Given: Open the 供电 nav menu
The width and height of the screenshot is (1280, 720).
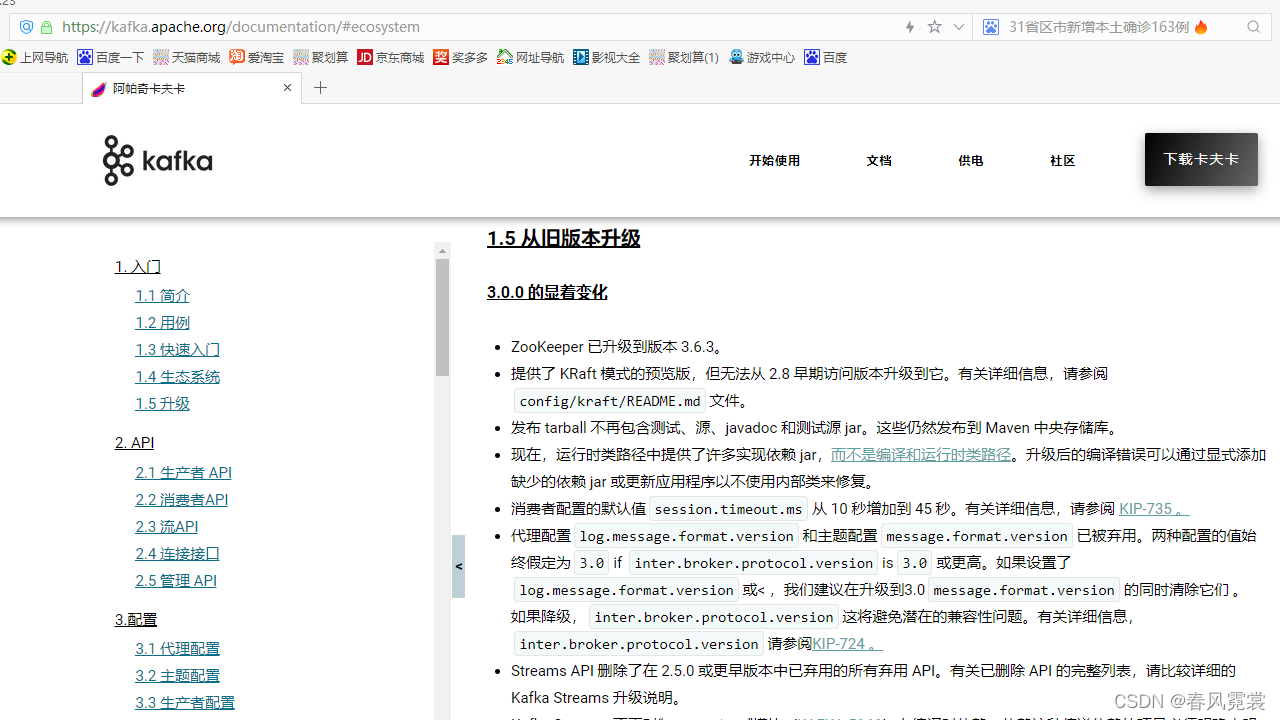Looking at the screenshot, I should click(971, 160).
